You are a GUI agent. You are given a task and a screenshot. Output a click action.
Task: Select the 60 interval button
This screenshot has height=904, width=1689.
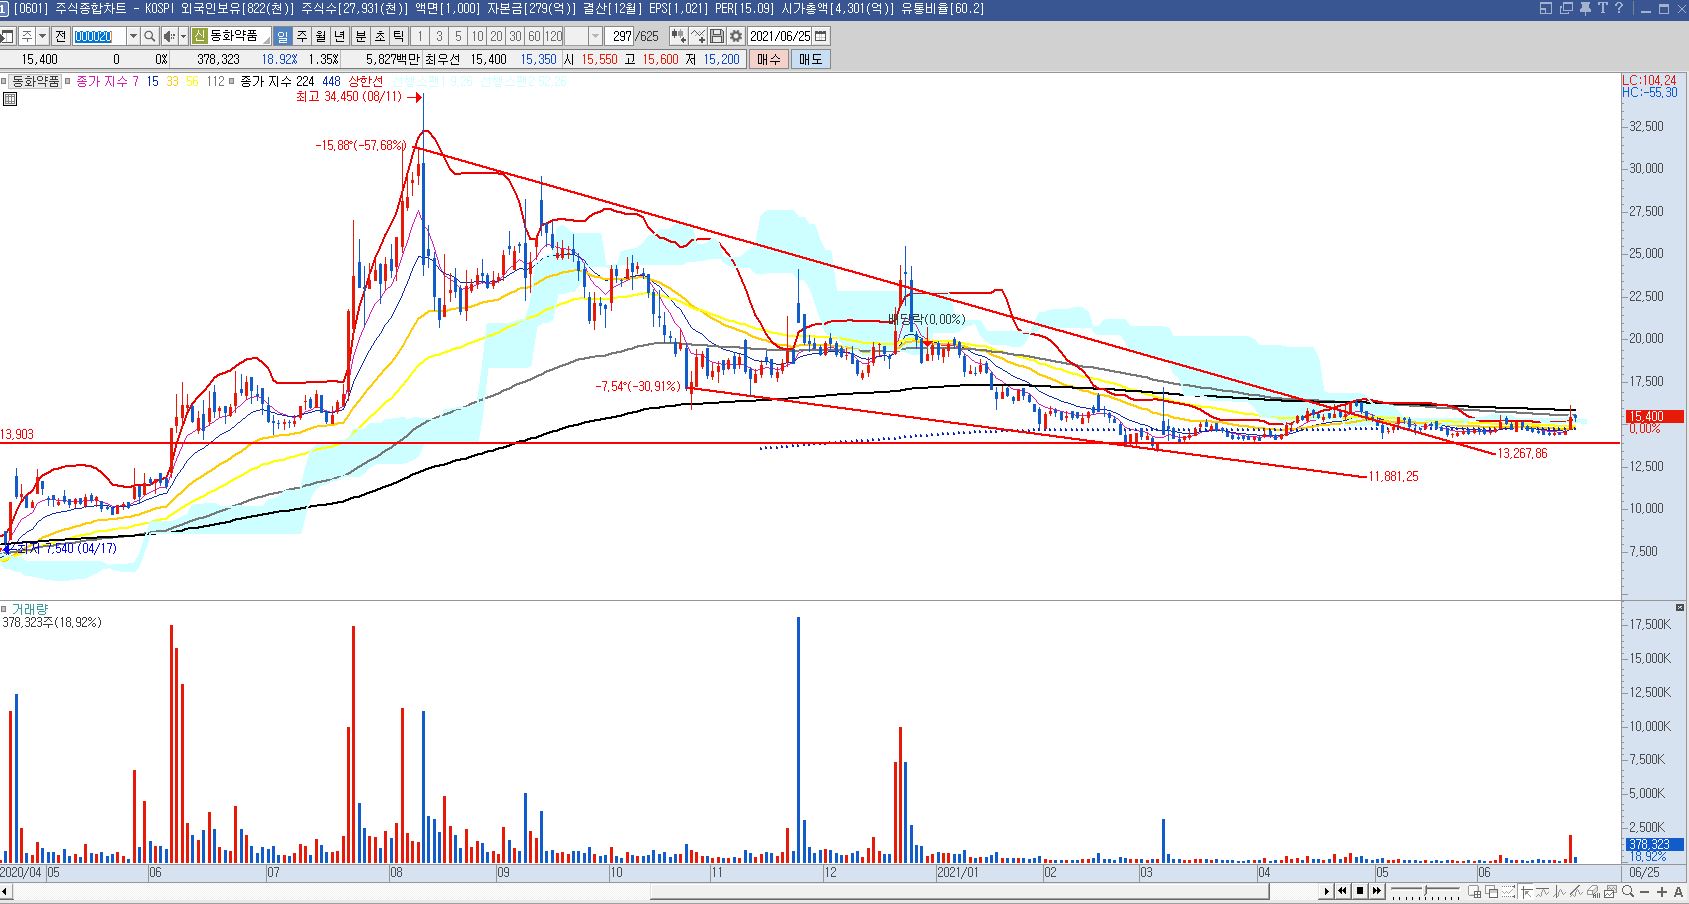tap(534, 36)
